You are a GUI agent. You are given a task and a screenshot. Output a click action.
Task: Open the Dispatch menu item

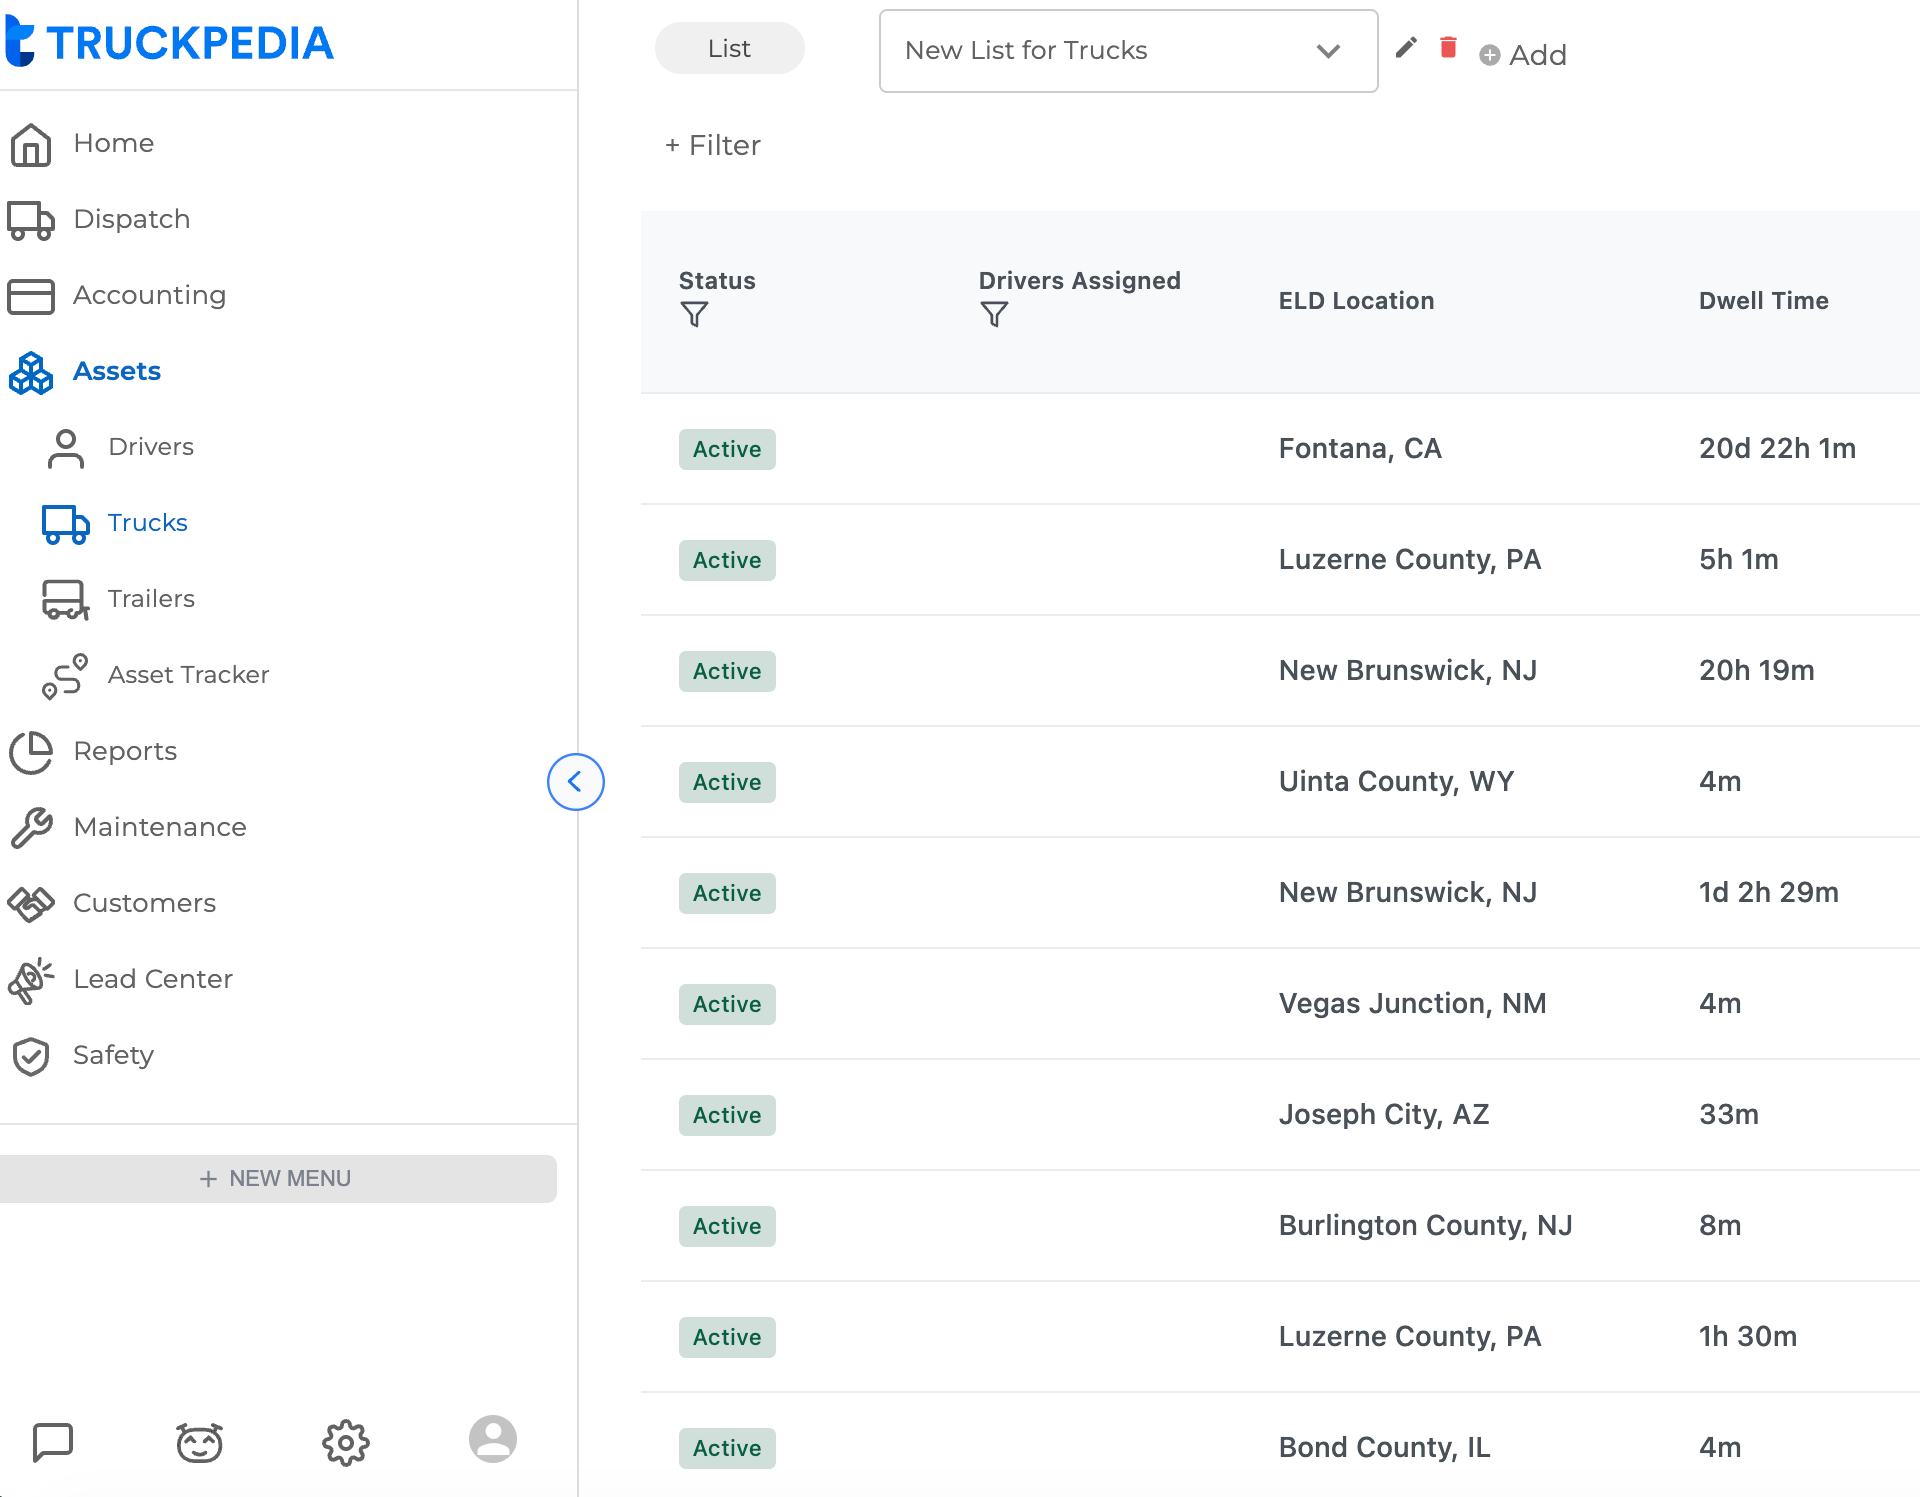pyautogui.click(x=131, y=219)
